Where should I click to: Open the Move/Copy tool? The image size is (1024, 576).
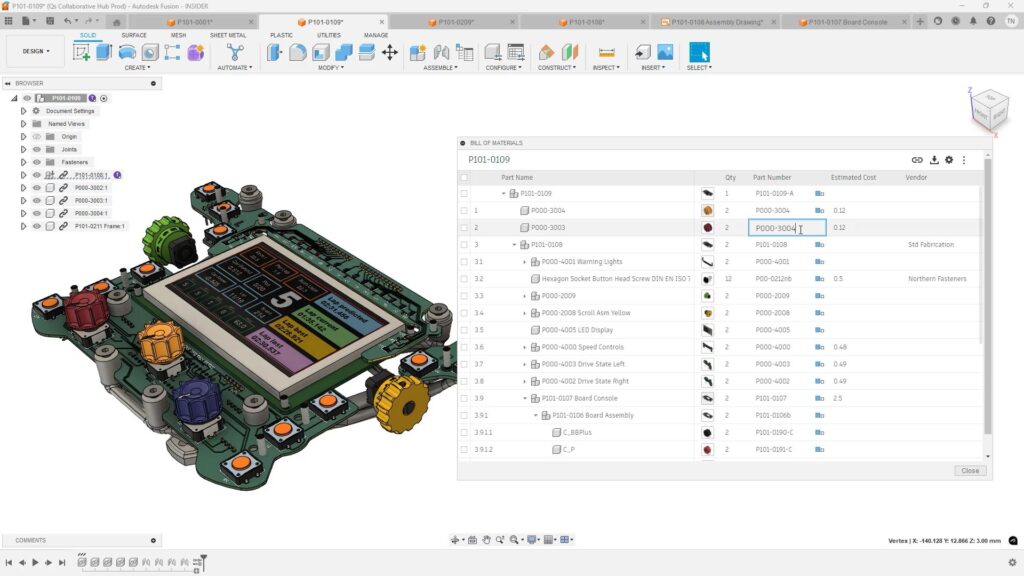[389, 52]
